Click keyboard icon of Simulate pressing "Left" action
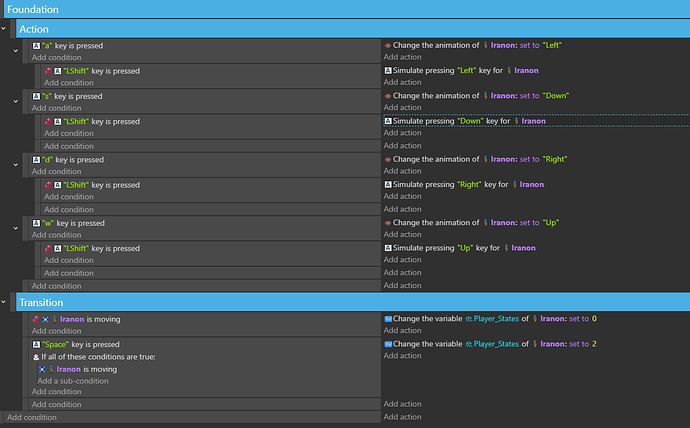 pyautogui.click(x=388, y=70)
